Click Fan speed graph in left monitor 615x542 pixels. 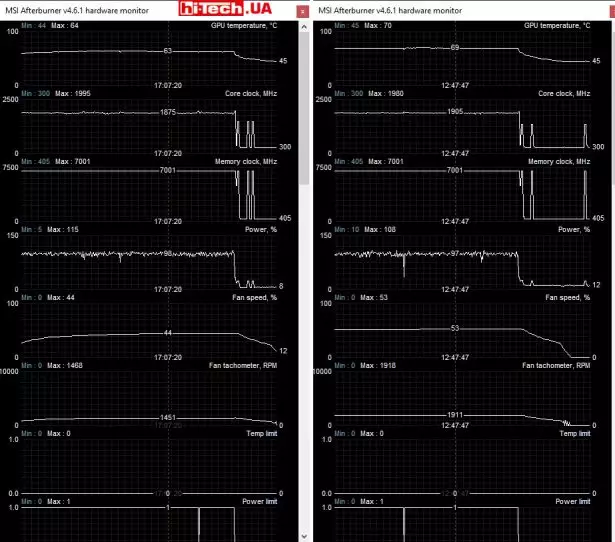(150, 330)
